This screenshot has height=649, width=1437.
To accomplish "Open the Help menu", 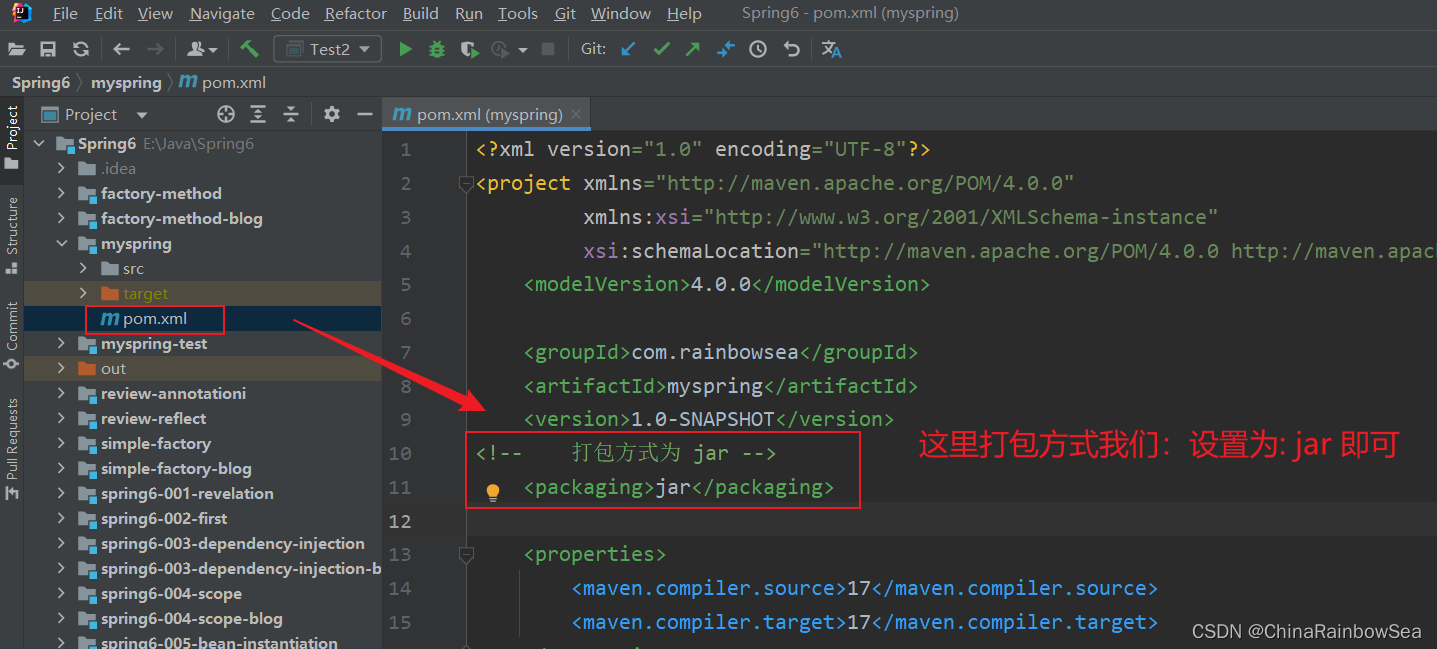I will 684,14.
